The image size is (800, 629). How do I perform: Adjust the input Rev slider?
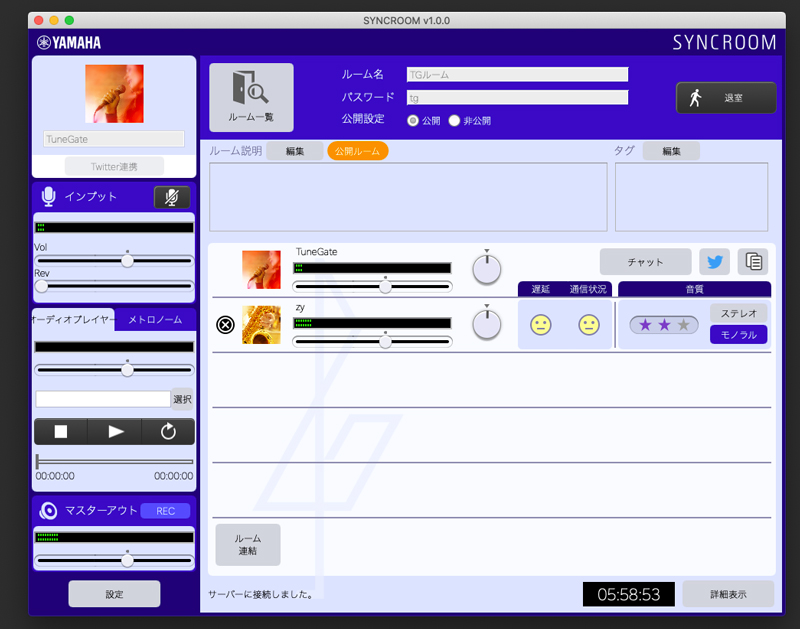point(114,286)
